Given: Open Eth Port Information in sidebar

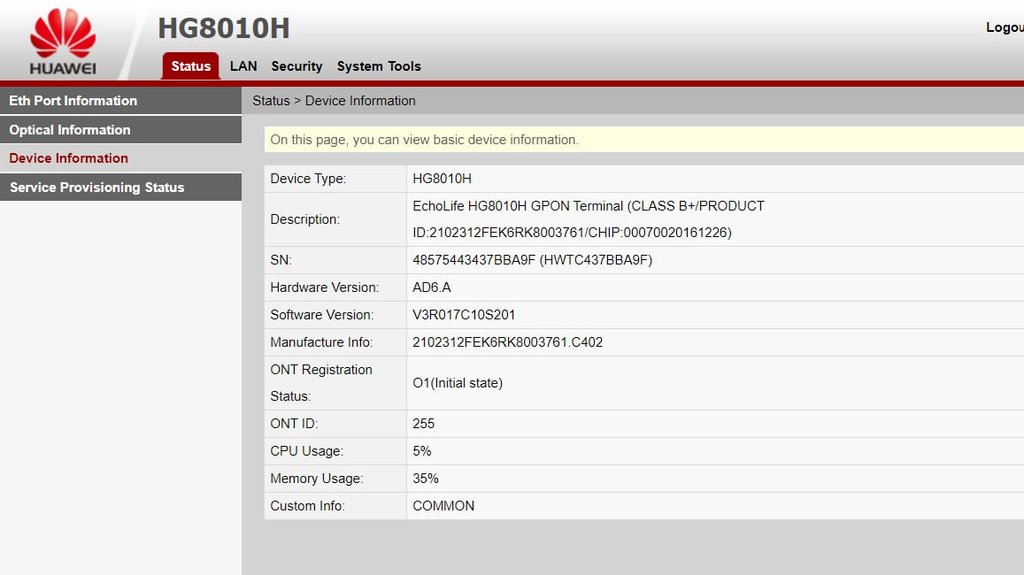Looking at the screenshot, I should [121, 101].
